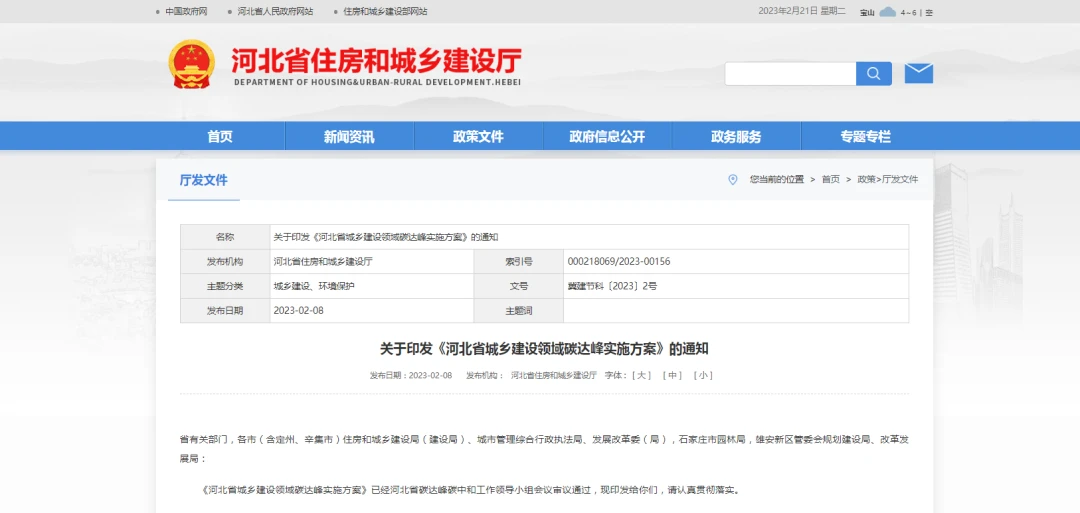Click the national emblem logo

pyautogui.click(x=191, y=64)
